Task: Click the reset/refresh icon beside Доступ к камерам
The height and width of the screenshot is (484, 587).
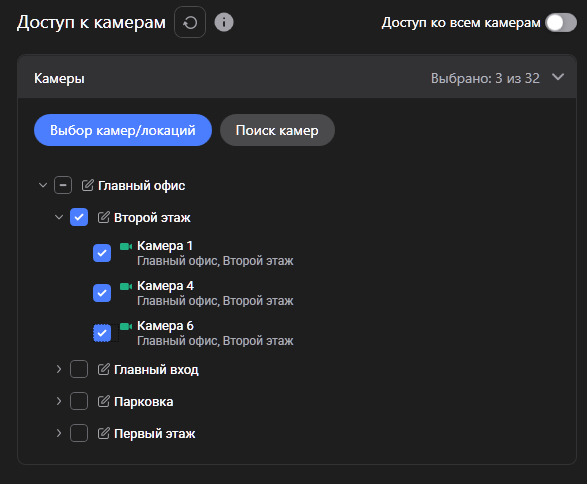Action: click(x=190, y=22)
